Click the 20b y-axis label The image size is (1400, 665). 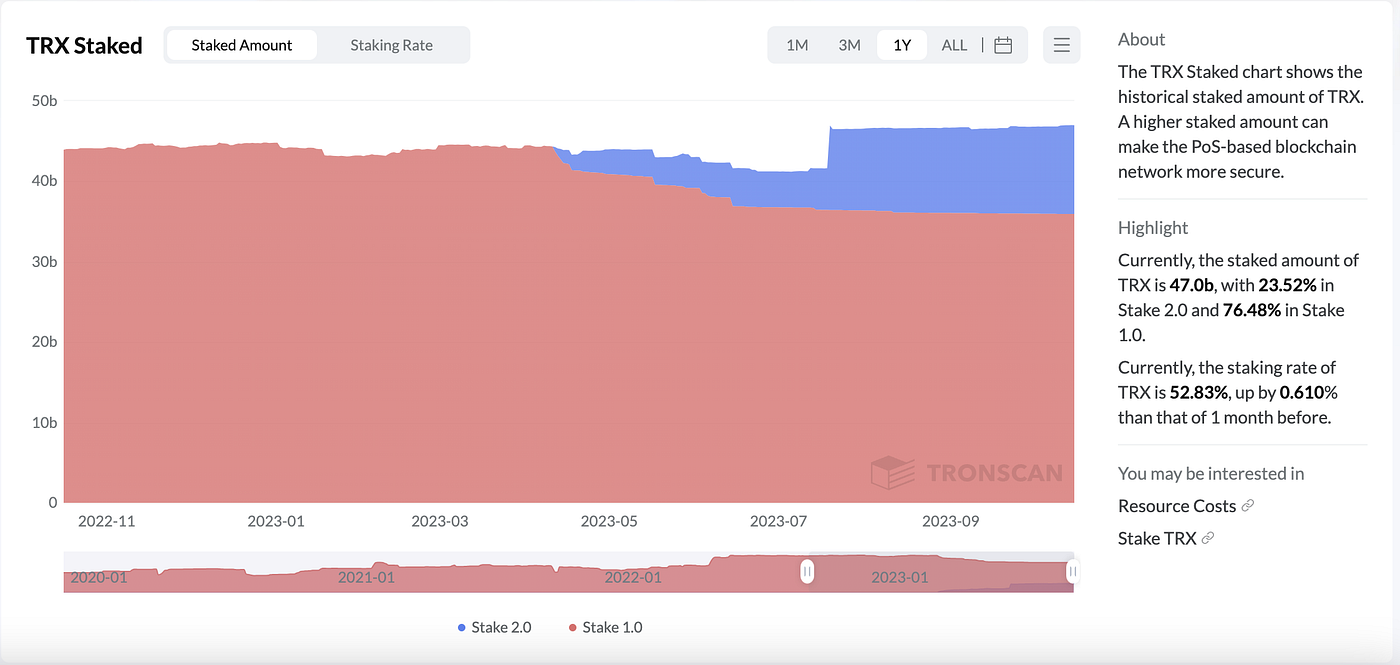point(45,342)
